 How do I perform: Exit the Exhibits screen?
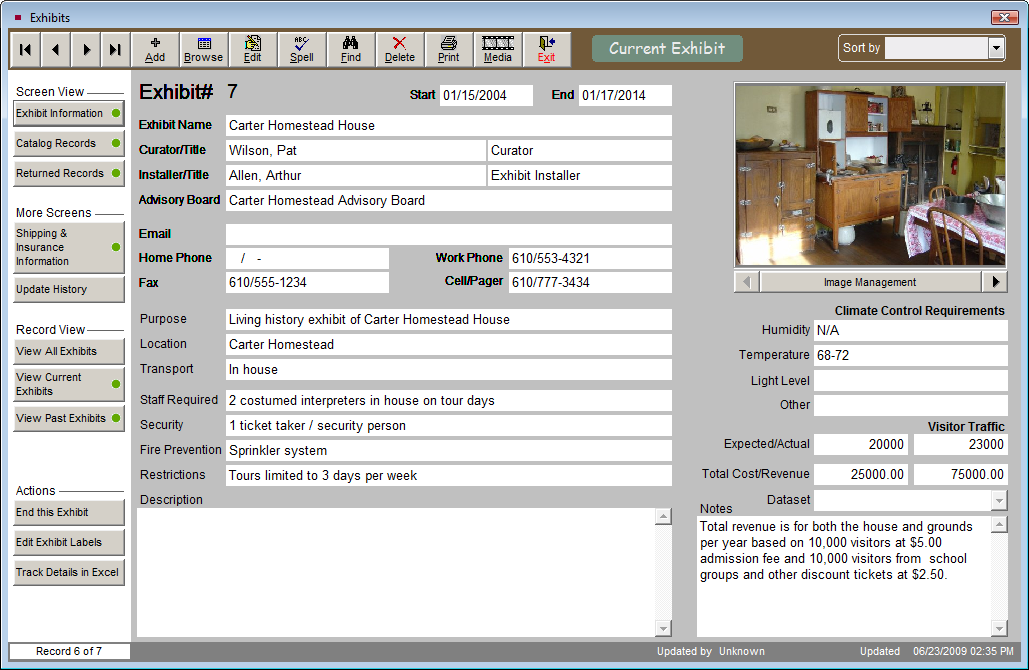(547, 48)
